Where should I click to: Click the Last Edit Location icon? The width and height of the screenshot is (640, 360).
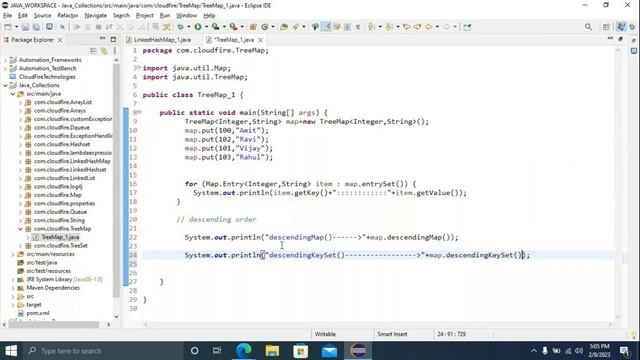pyautogui.click(x=407, y=27)
